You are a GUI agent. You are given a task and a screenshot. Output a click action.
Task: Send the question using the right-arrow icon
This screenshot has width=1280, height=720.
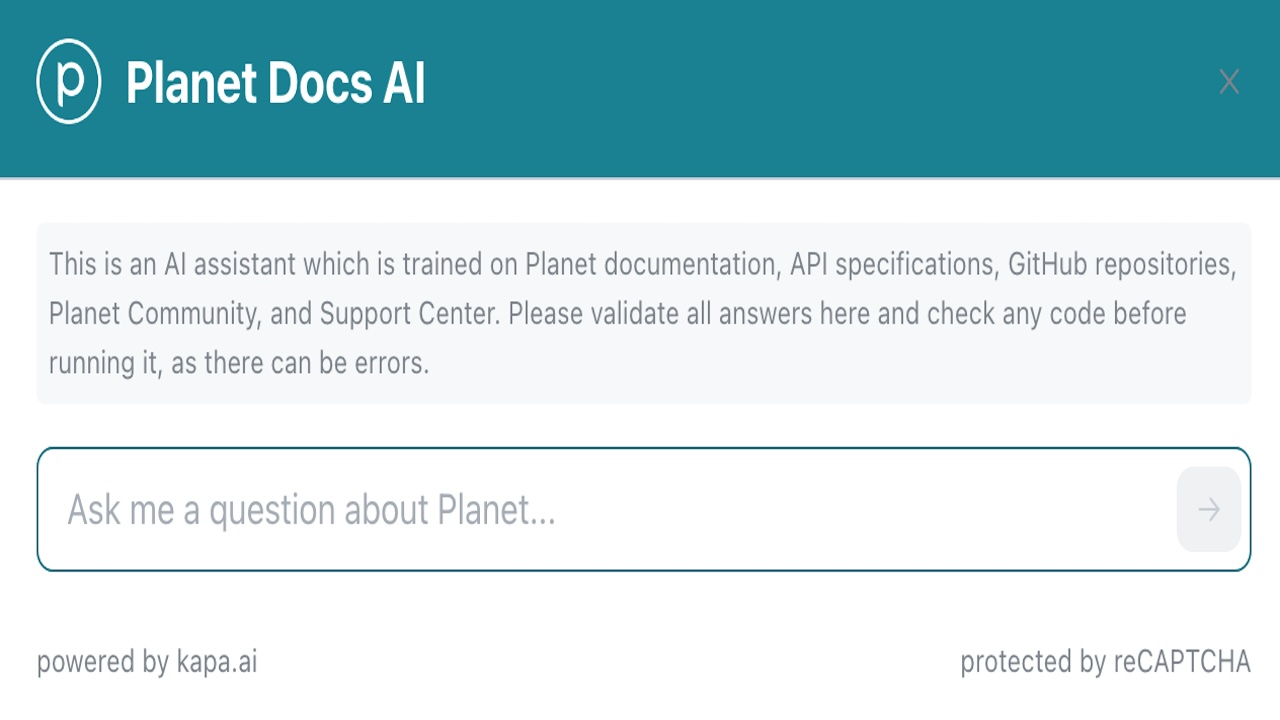[1209, 510]
